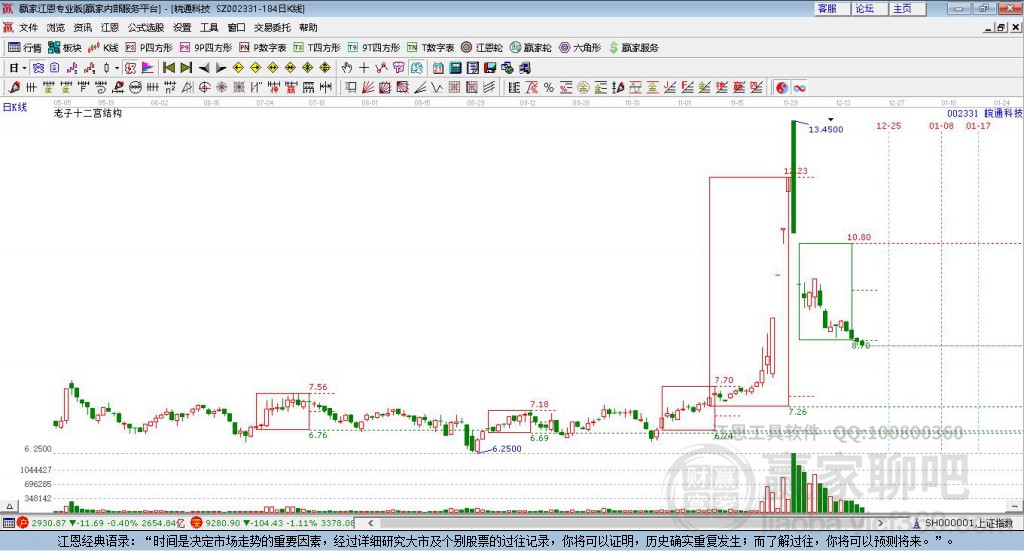The height and width of the screenshot is (551, 1024).
Task: Click the 日K线 label
Action: 15,107
